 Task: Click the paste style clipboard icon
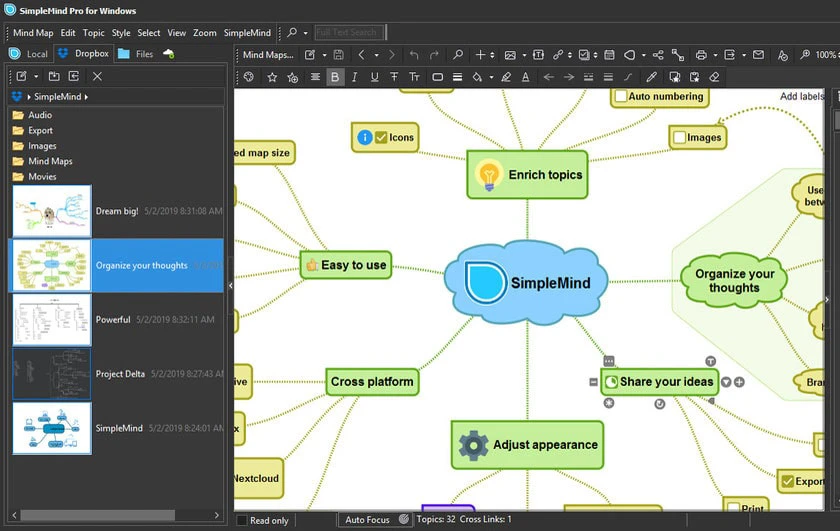694,77
